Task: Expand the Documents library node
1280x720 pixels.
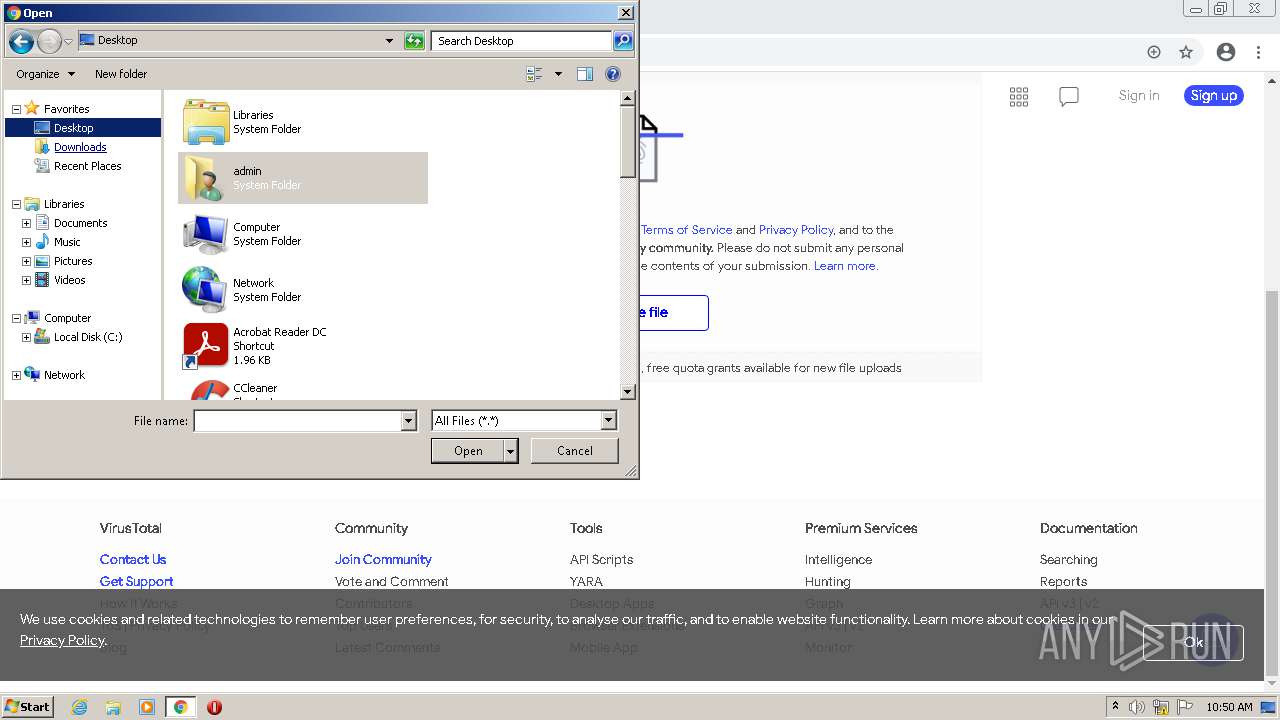Action: 26,223
